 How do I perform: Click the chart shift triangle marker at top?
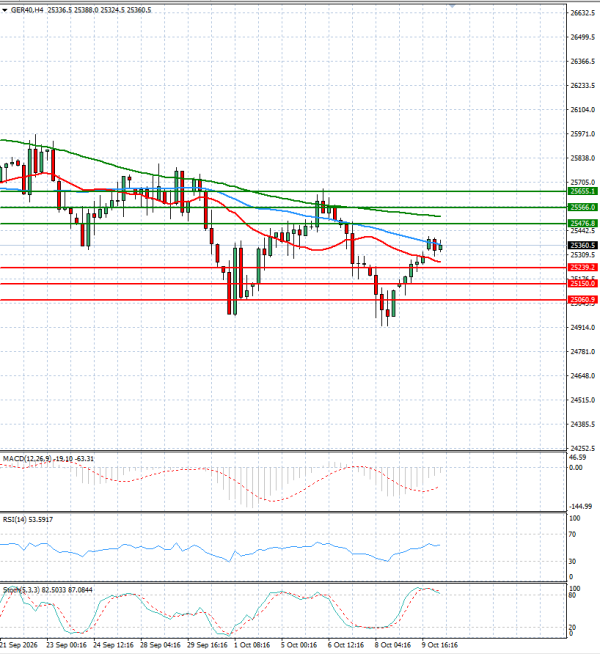452,5
